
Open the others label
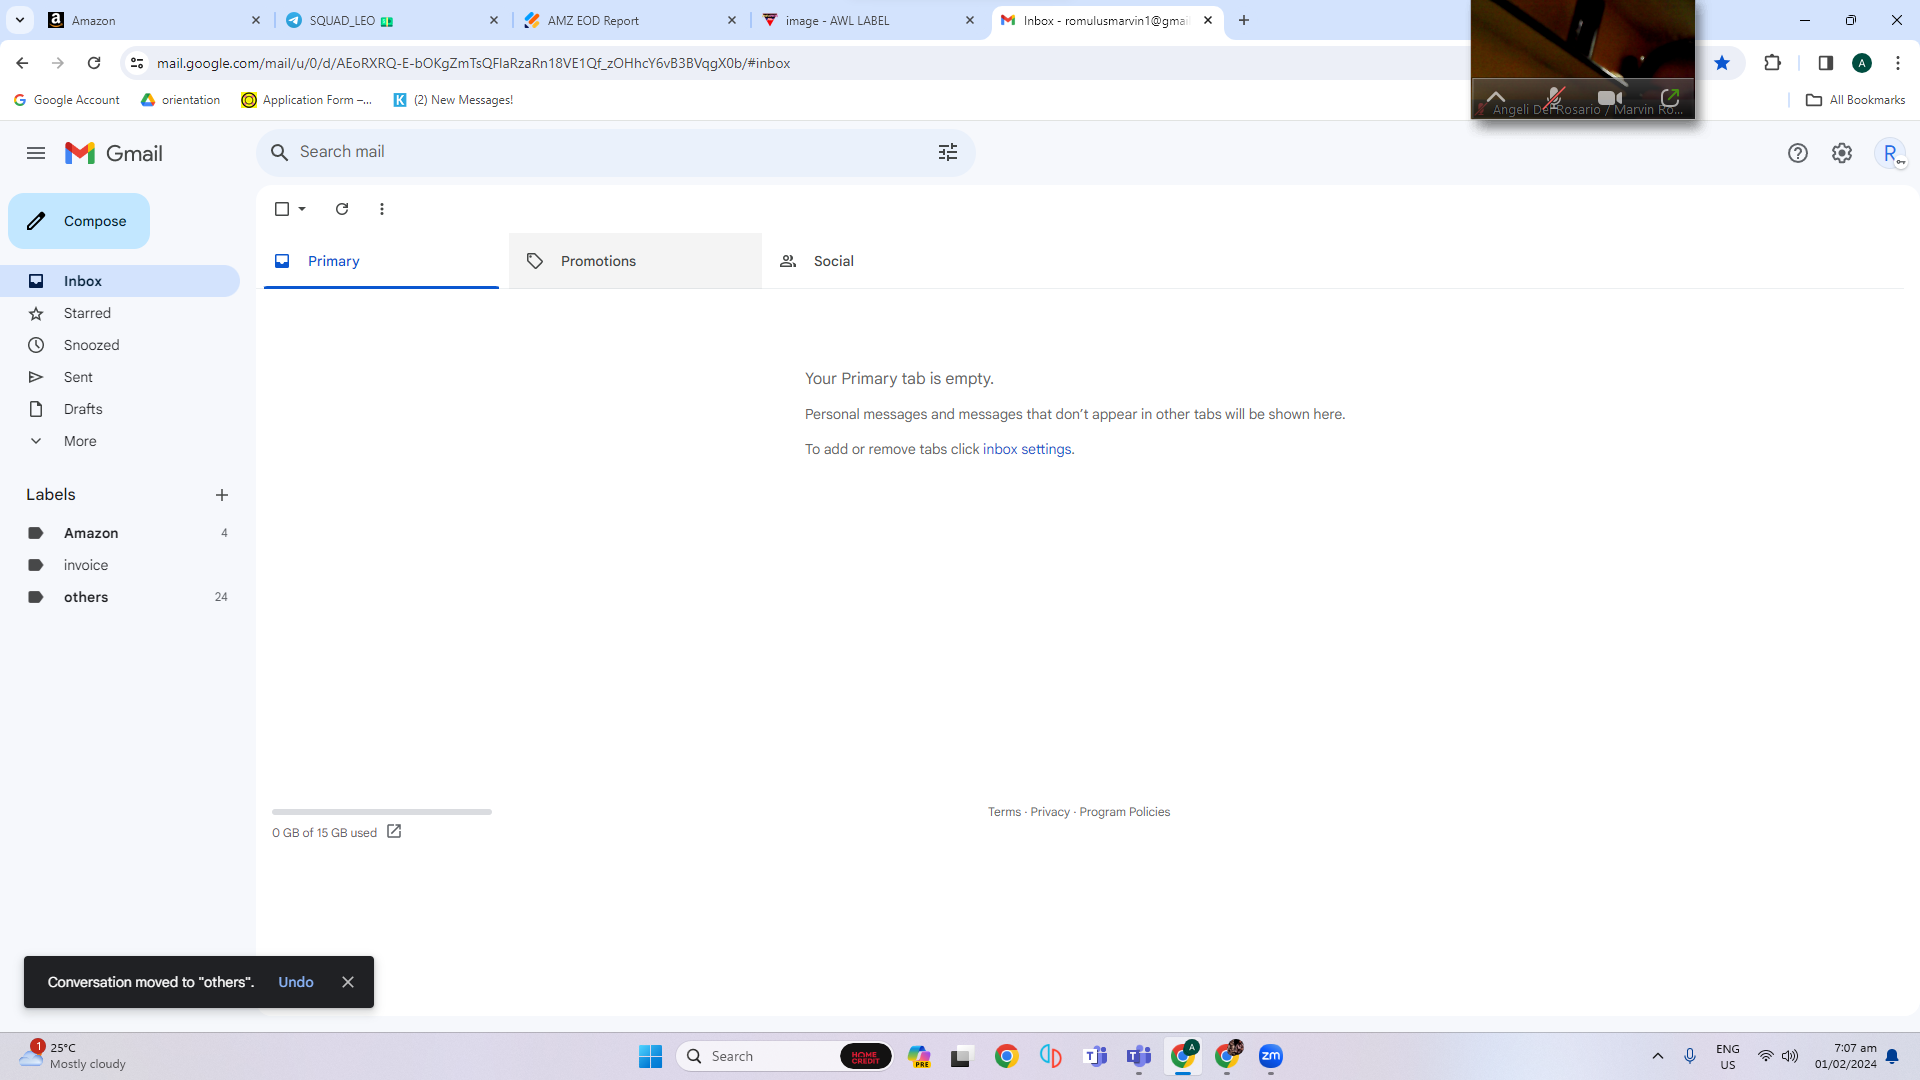tap(120, 597)
